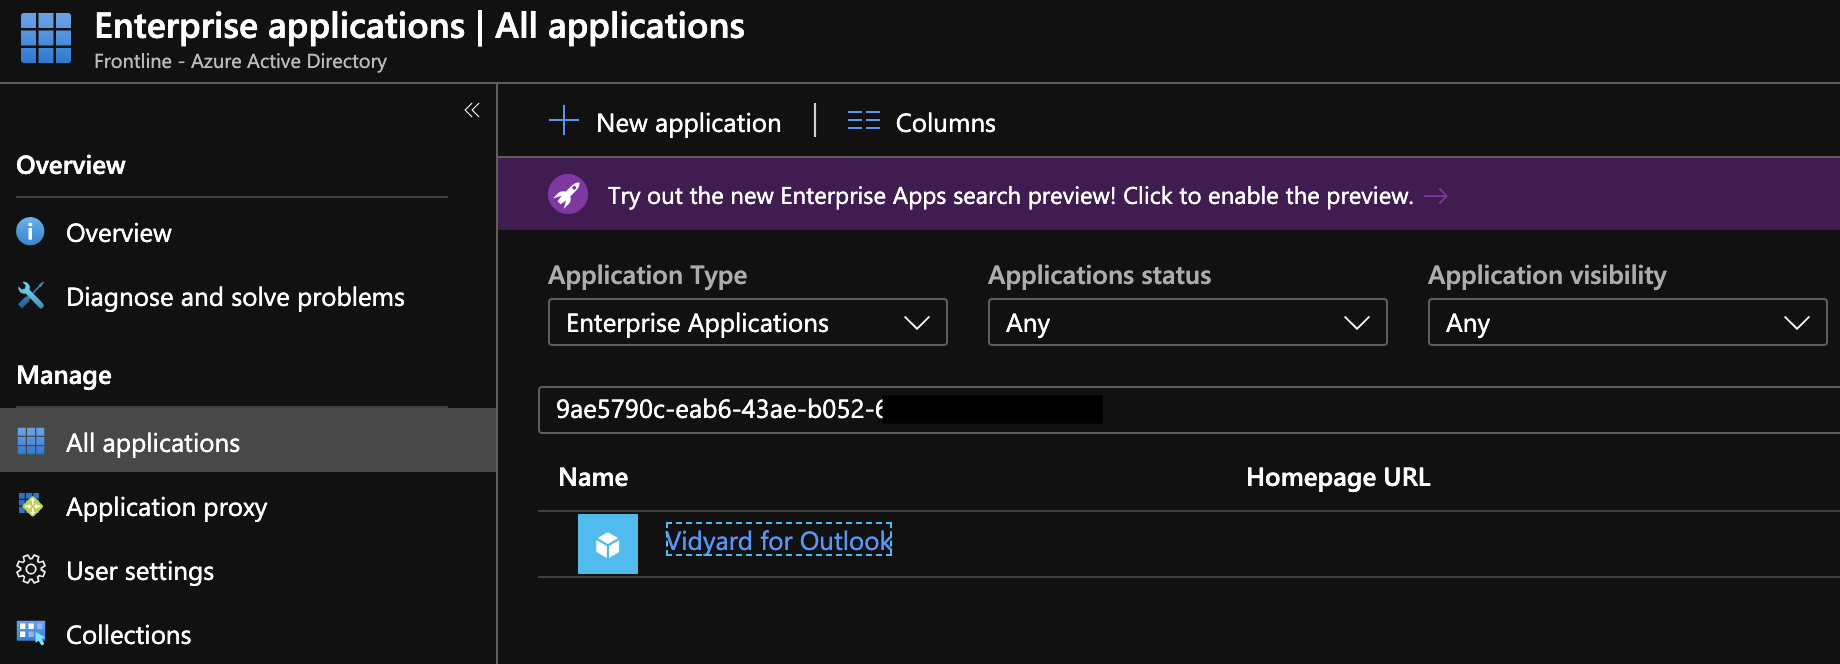
Task: Click the application ID search field
Action: 1189,410
